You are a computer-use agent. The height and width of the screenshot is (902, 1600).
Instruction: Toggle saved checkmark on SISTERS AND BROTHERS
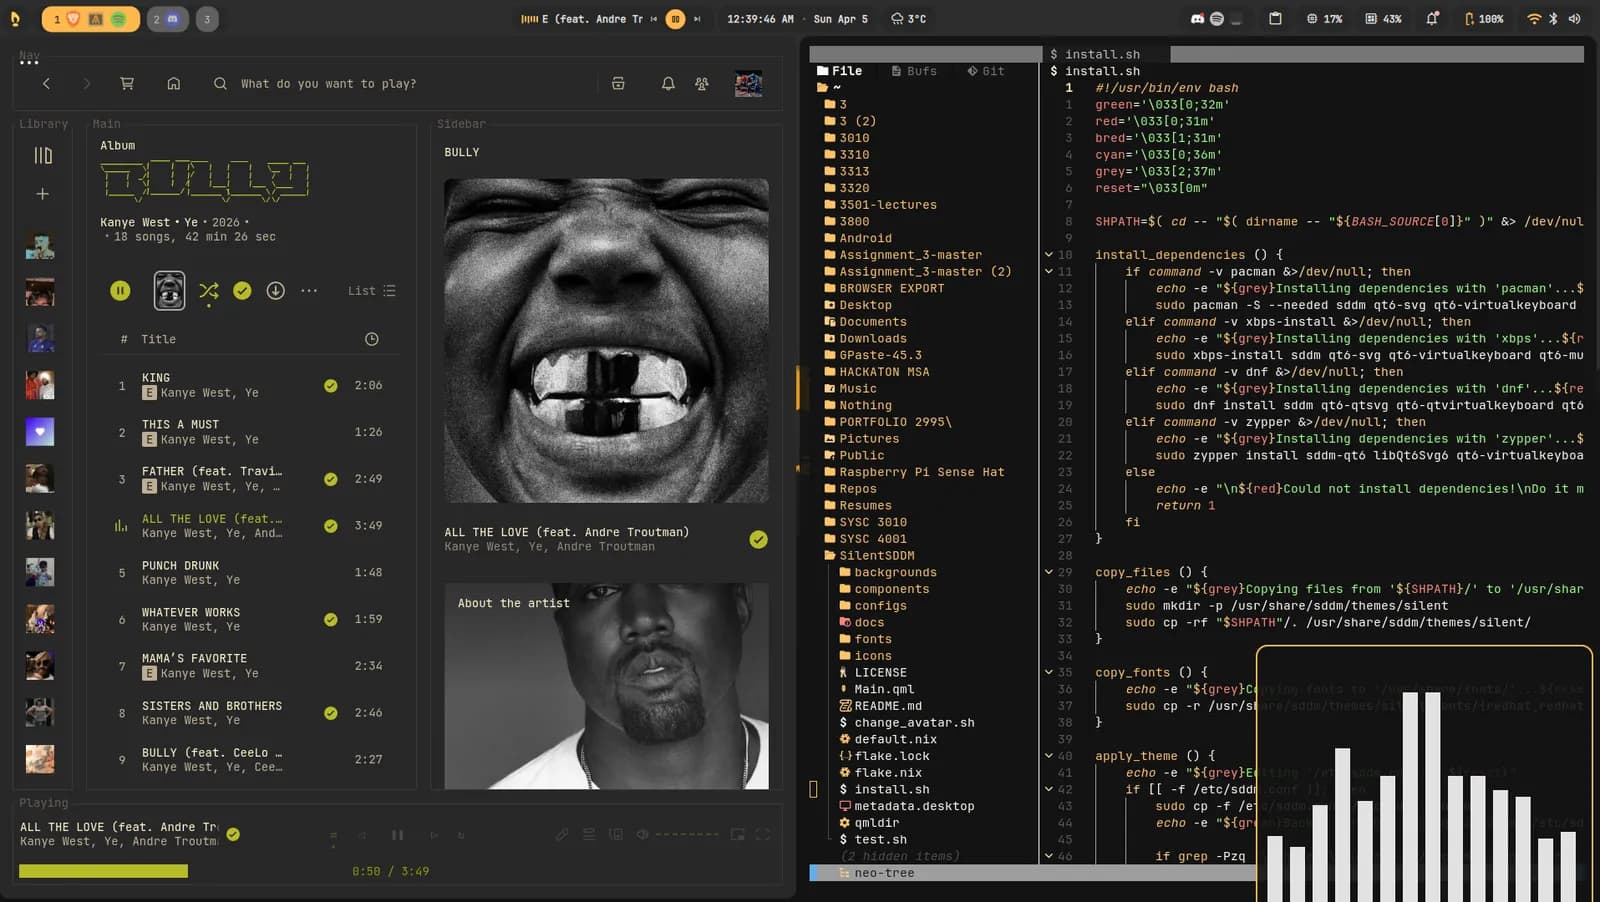point(331,713)
